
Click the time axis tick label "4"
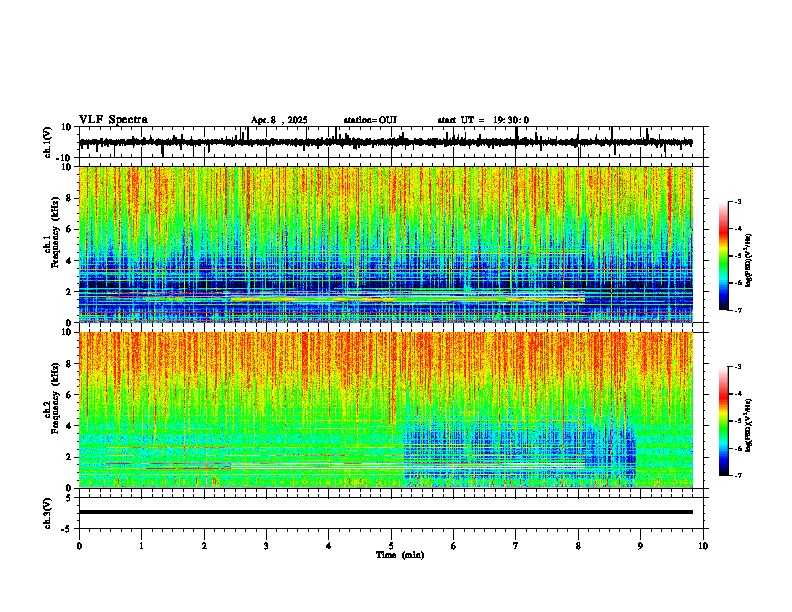point(329,546)
